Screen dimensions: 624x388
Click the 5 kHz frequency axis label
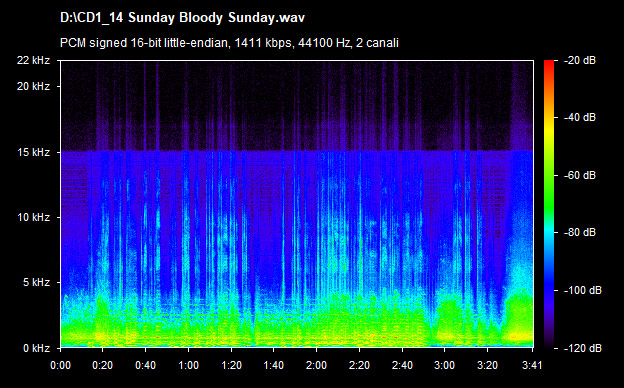36,283
